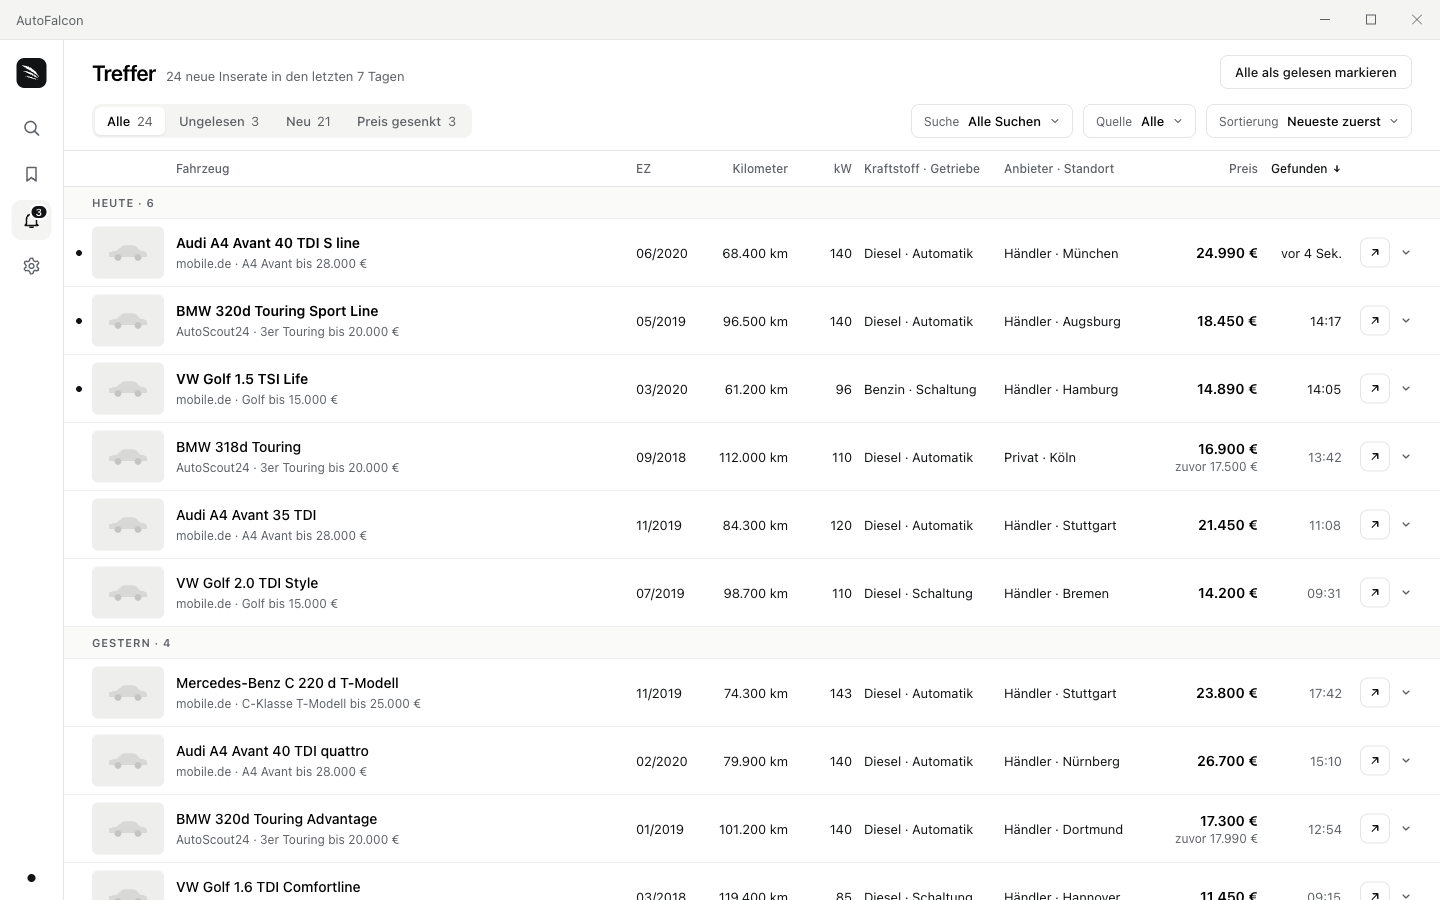Expand the BMW 318d Touring row
The height and width of the screenshot is (900, 1440).
(x=1406, y=457)
